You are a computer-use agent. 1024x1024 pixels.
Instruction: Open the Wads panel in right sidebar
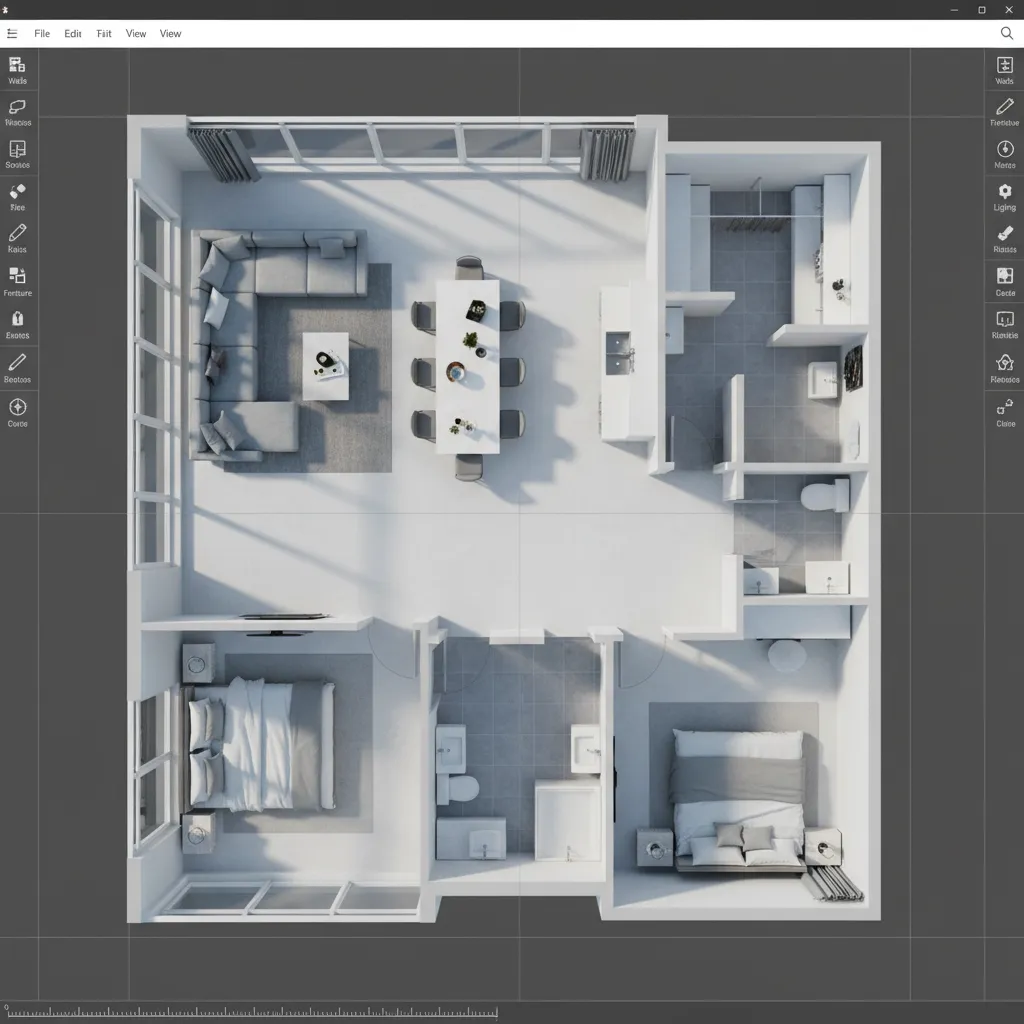(1004, 71)
